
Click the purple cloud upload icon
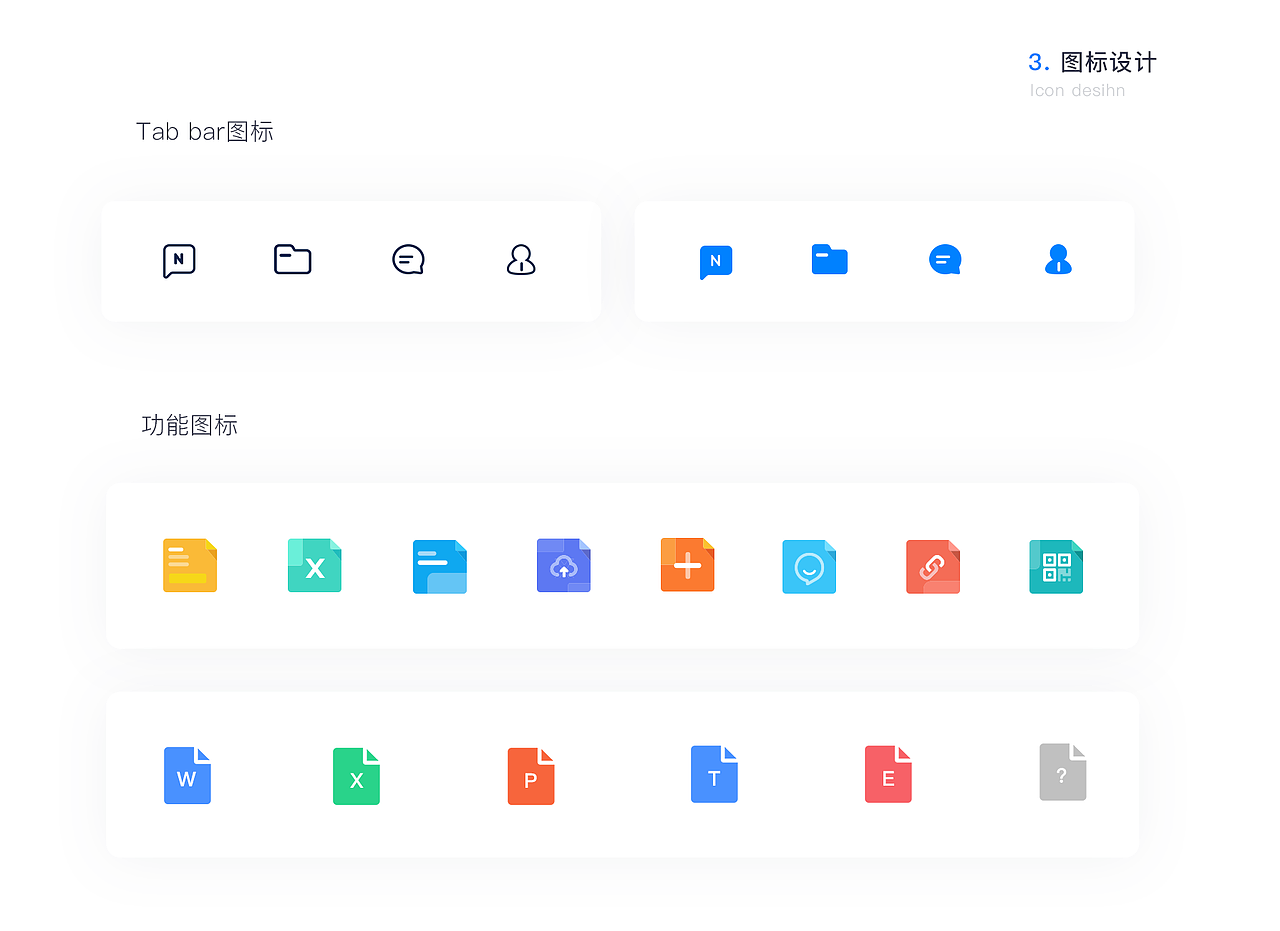pyautogui.click(x=564, y=566)
